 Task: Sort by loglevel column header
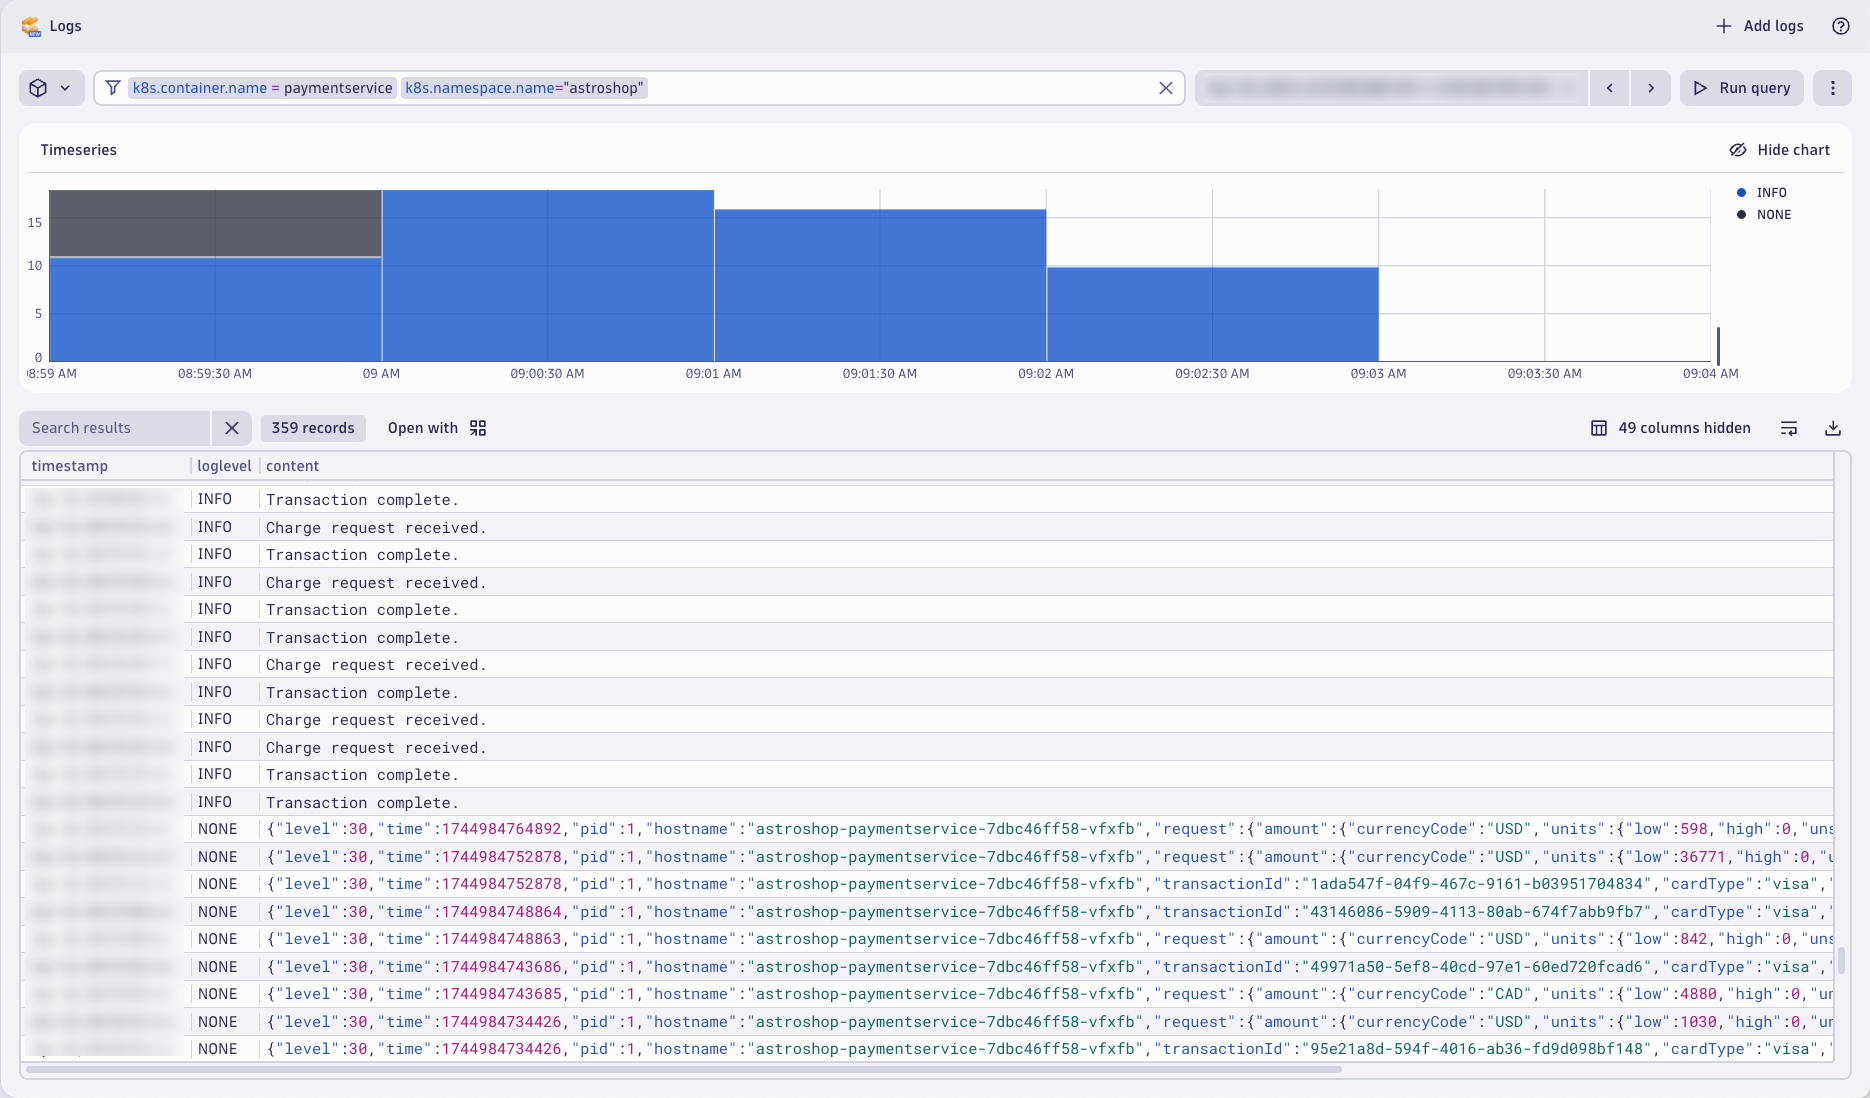224,466
